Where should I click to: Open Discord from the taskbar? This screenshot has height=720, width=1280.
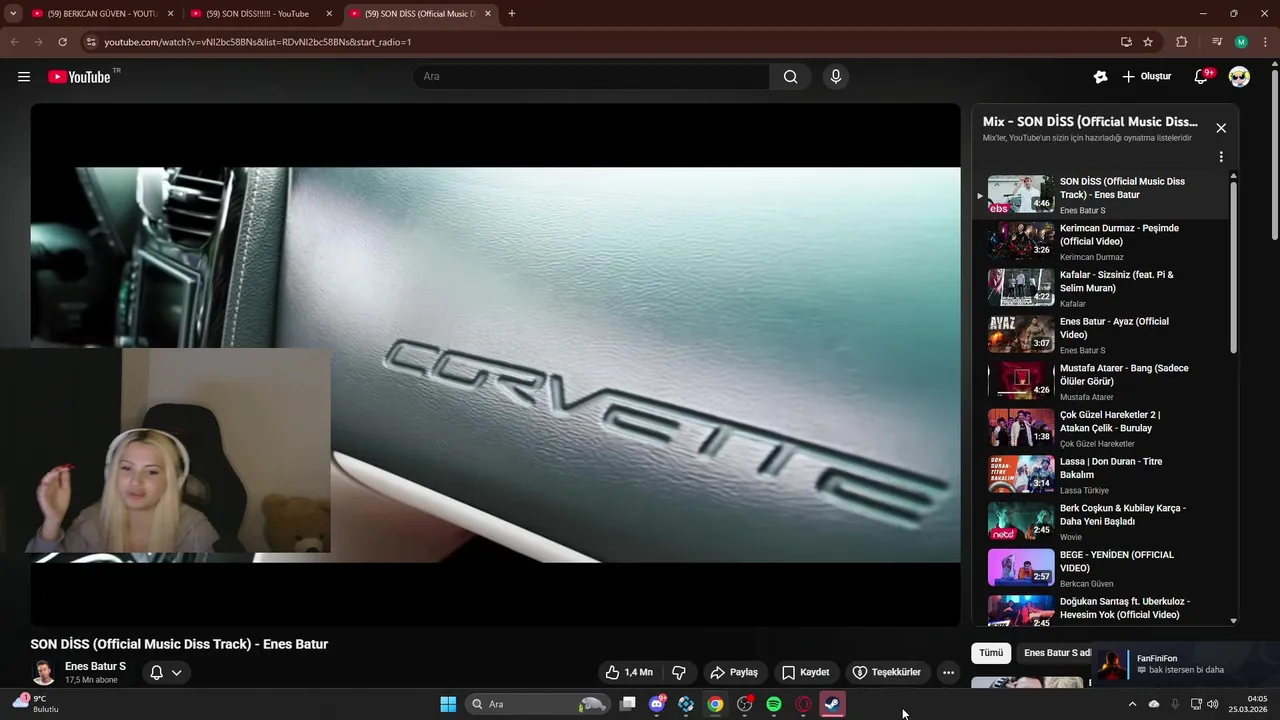[x=657, y=704]
